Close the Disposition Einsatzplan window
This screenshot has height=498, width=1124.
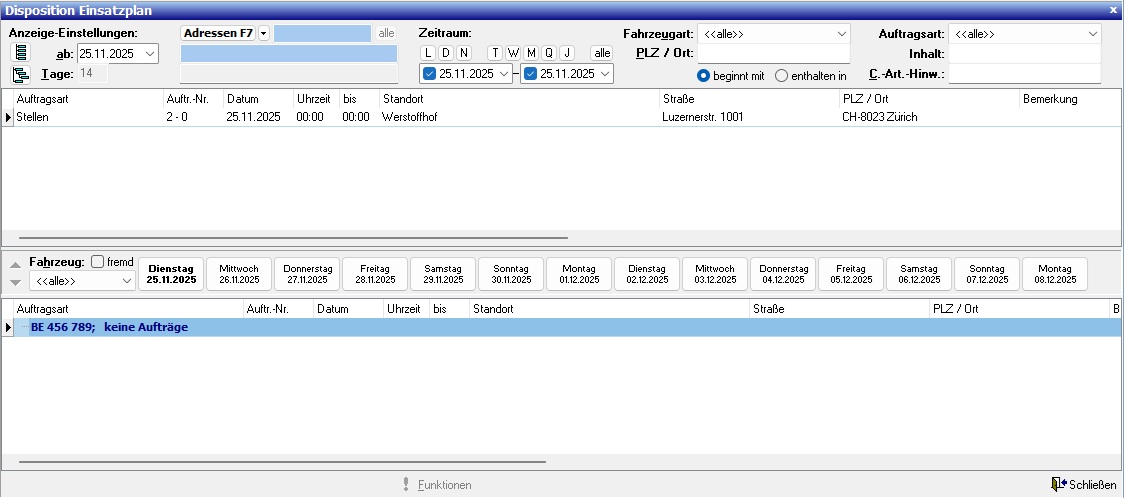click(1114, 9)
